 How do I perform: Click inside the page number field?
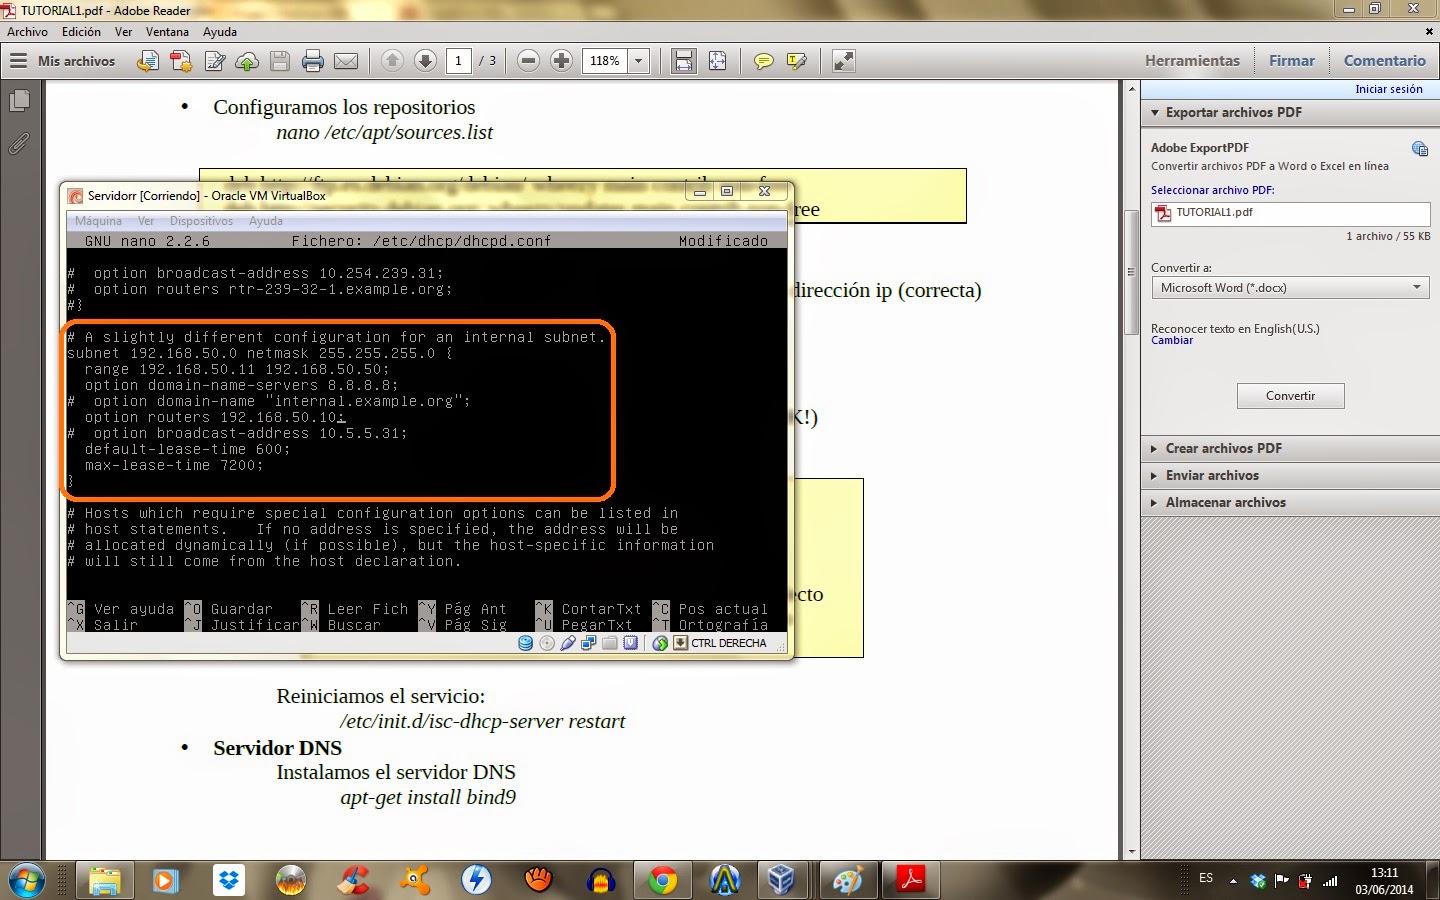(x=459, y=61)
